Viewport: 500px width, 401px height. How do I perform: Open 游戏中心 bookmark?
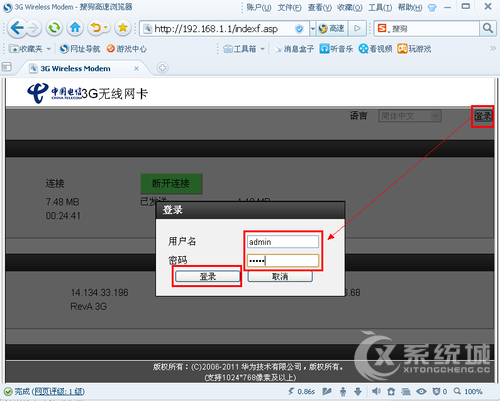pyautogui.click(x=127, y=49)
